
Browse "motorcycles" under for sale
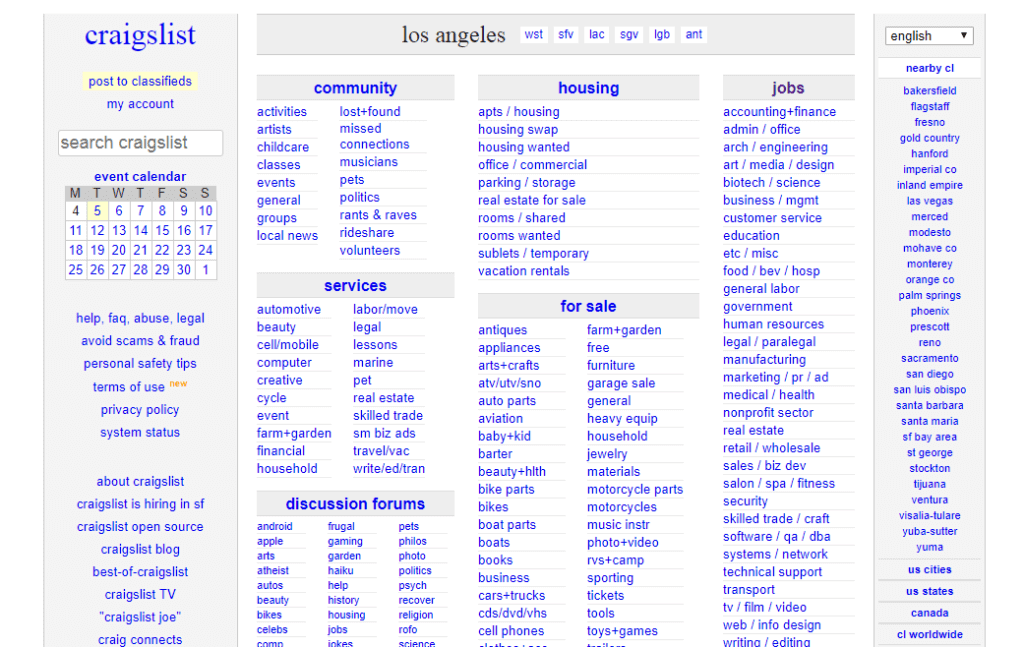point(622,507)
